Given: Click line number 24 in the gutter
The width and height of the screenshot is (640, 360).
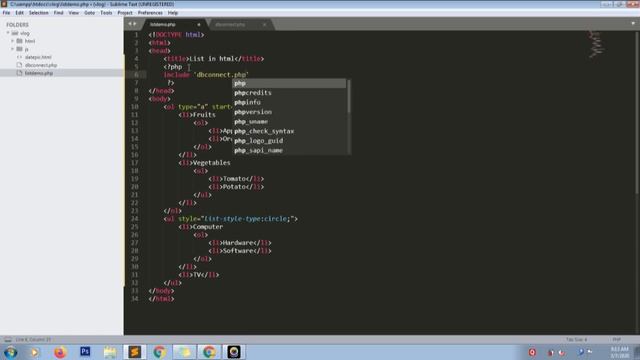Looking at the screenshot, I should tap(135, 219).
